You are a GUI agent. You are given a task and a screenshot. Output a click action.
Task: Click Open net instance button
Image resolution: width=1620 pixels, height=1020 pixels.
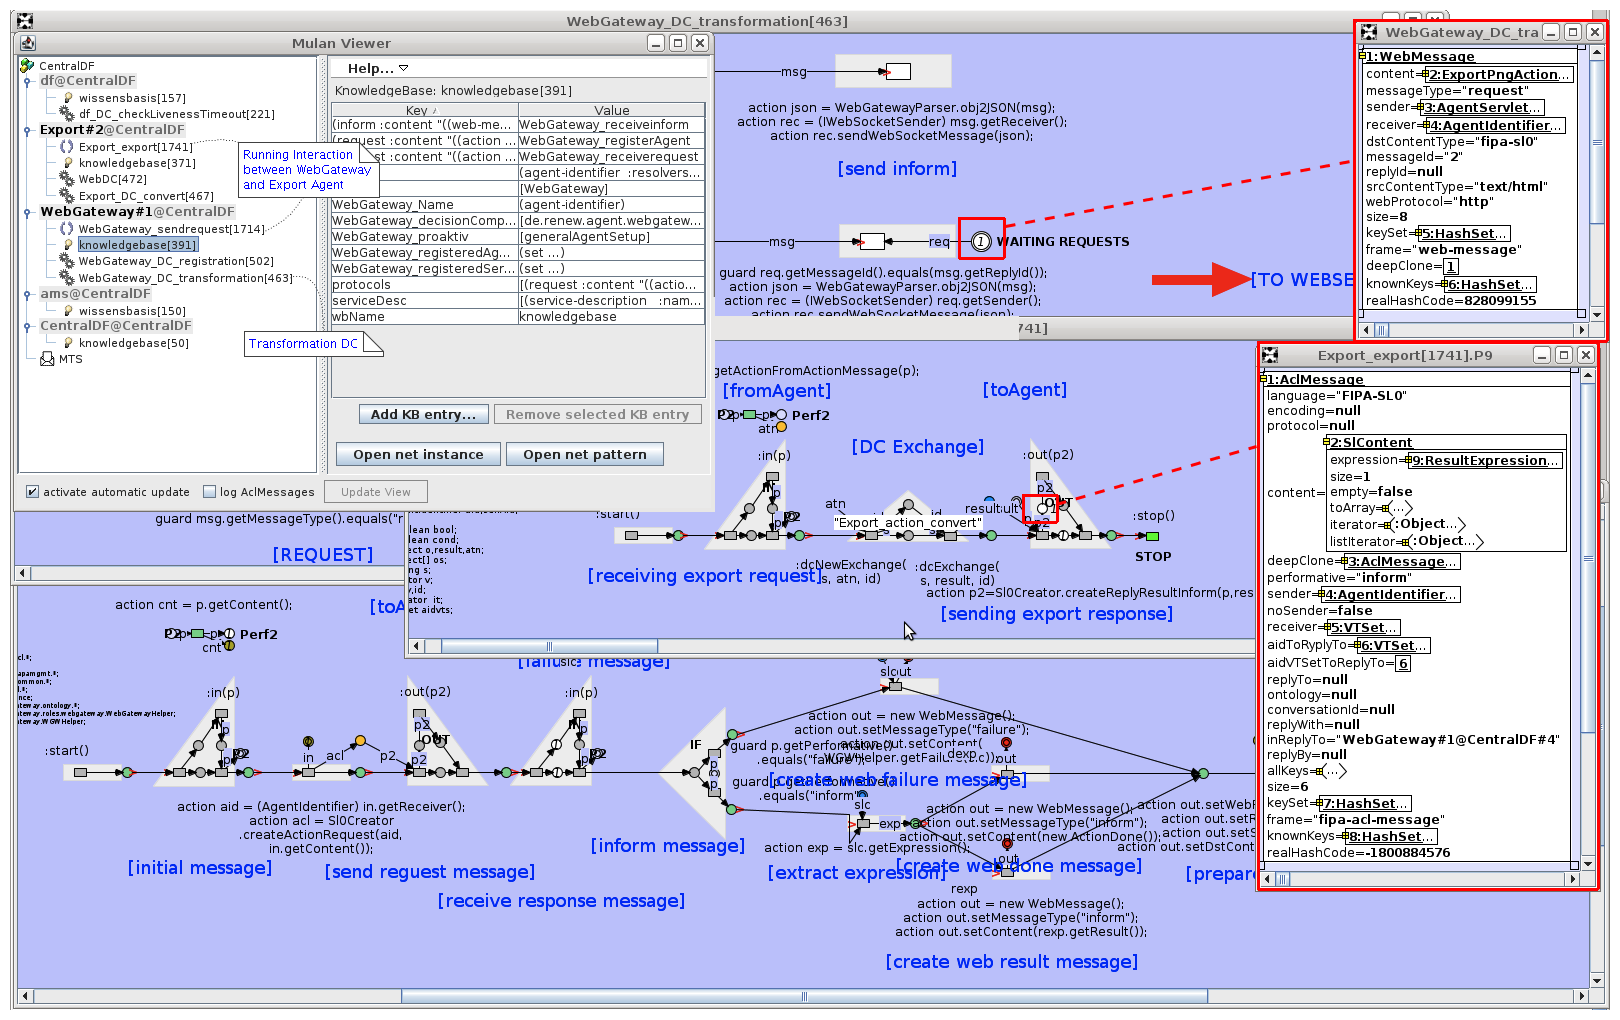click(x=418, y=454)
